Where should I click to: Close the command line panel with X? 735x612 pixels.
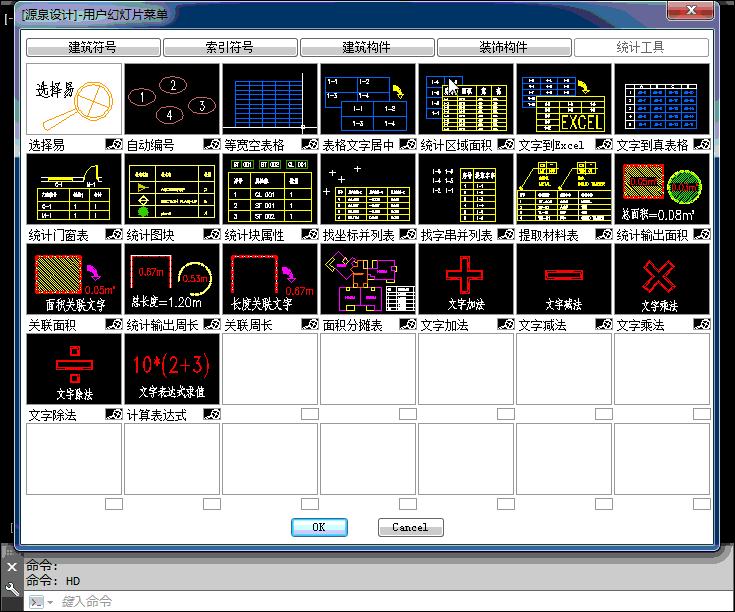[12, 567]
